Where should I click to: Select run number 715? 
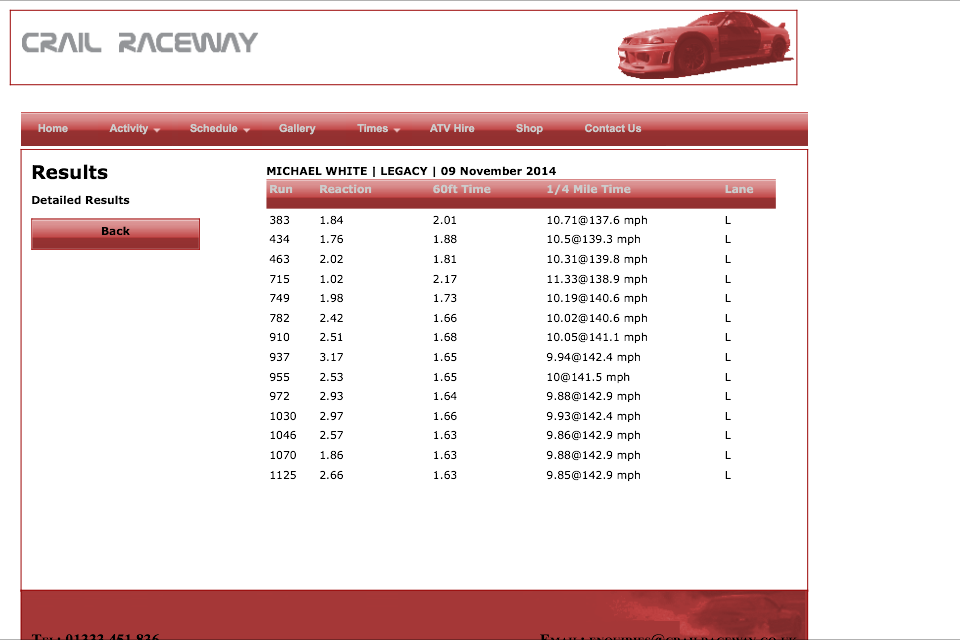pos(279,279)
